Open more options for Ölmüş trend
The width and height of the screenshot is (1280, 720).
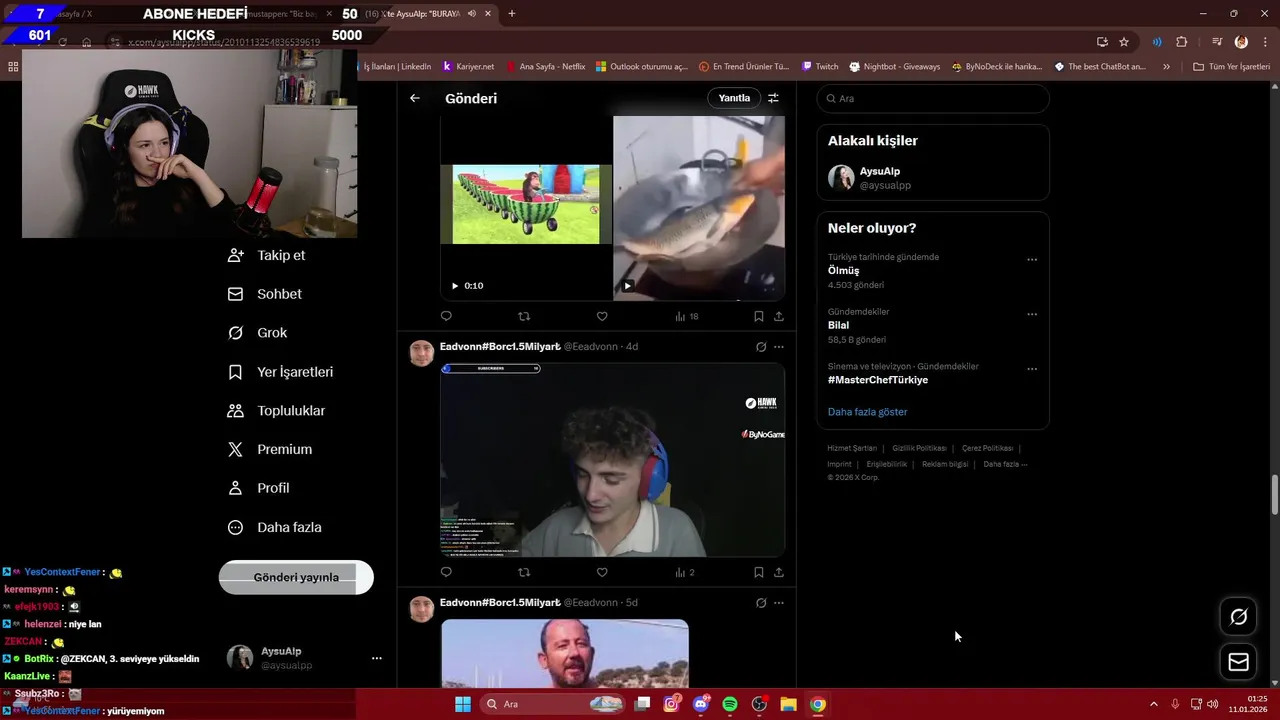click(1032, 259)
